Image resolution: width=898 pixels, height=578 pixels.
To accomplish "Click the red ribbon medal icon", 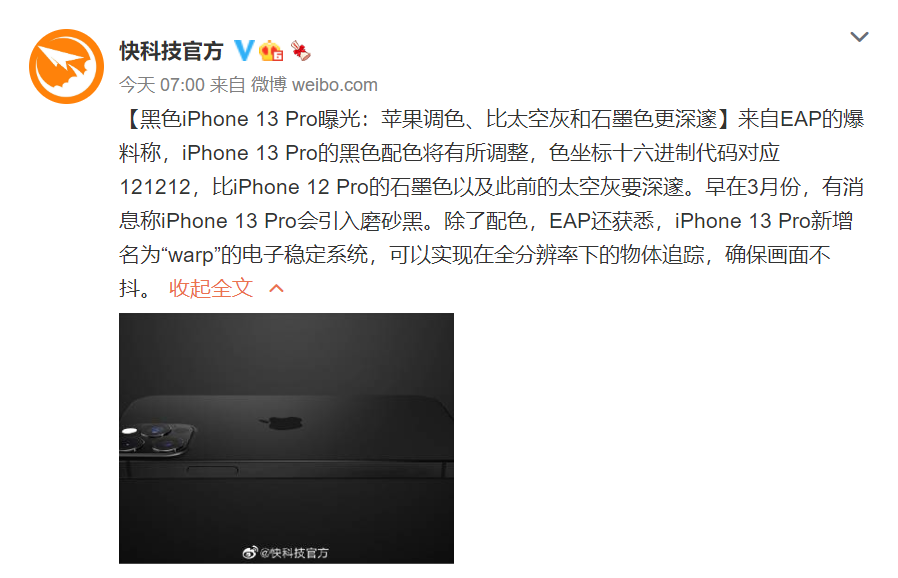I will click(x=300, y=50).
